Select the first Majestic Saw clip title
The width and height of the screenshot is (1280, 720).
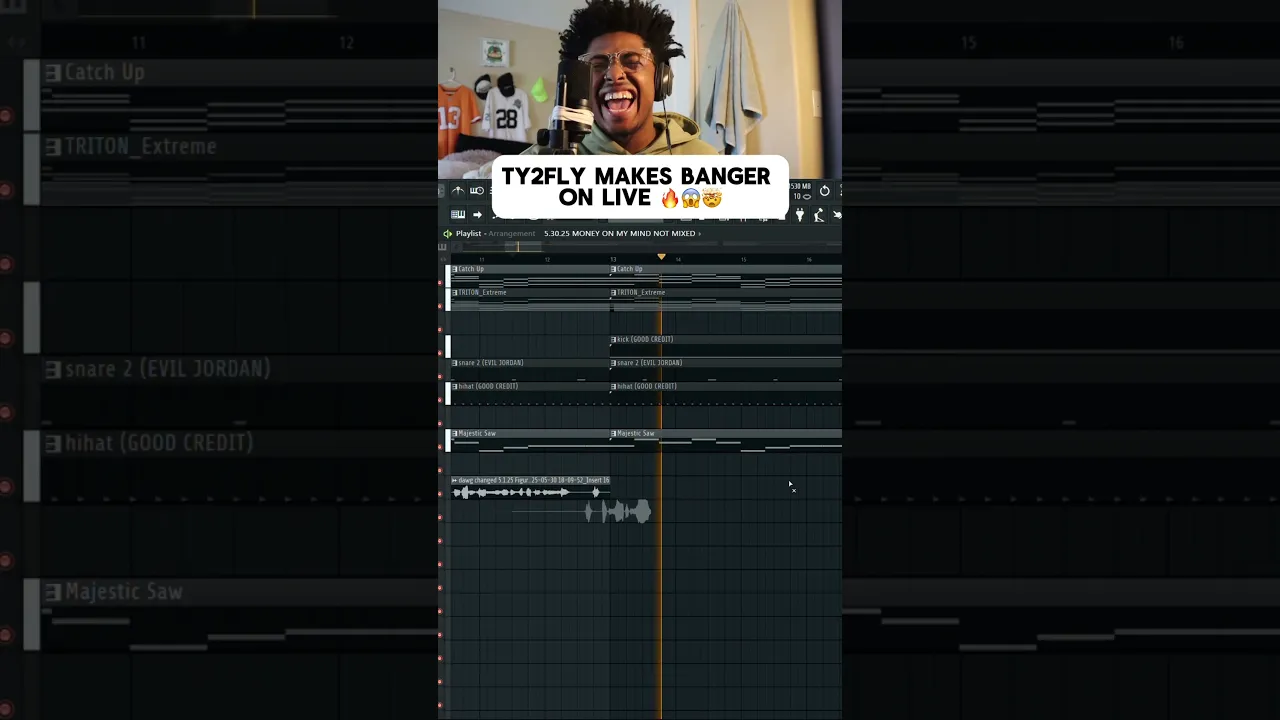[x=477, y=434]
